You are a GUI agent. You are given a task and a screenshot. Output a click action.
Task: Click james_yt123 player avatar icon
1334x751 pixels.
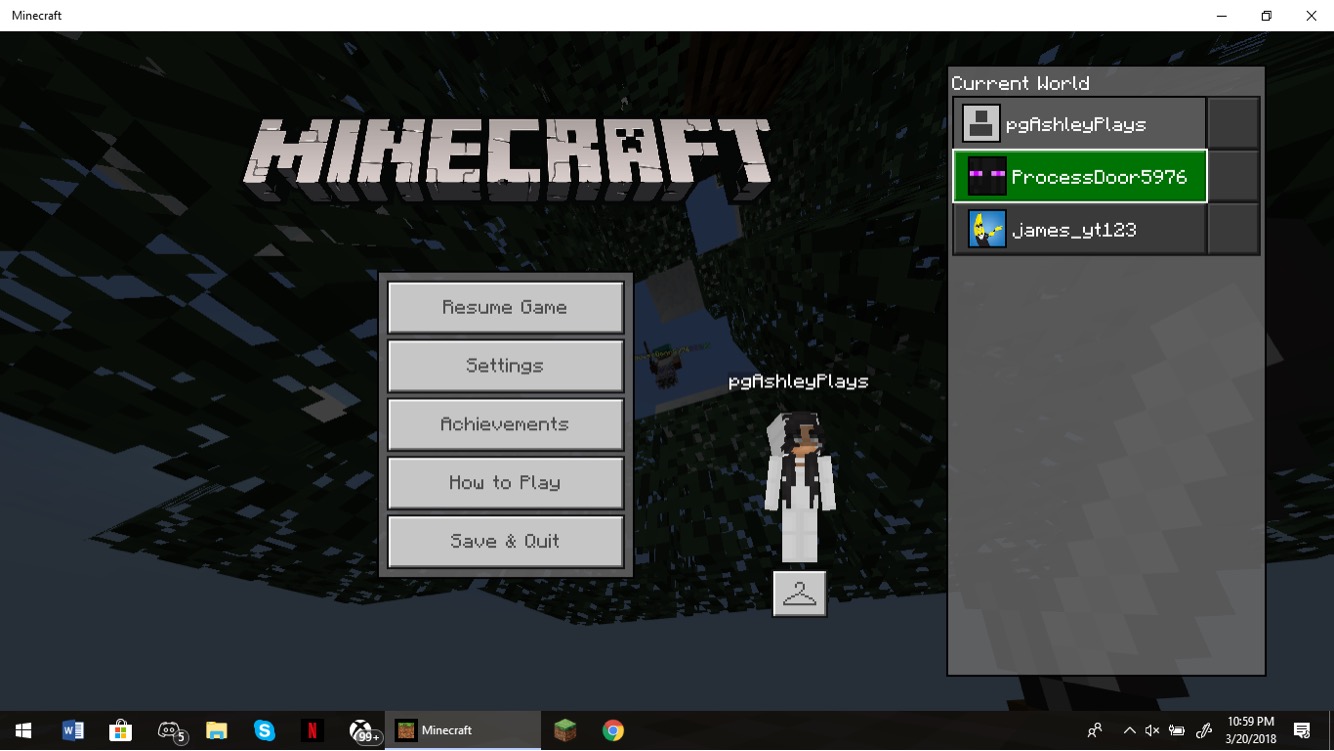coord(986,230)
